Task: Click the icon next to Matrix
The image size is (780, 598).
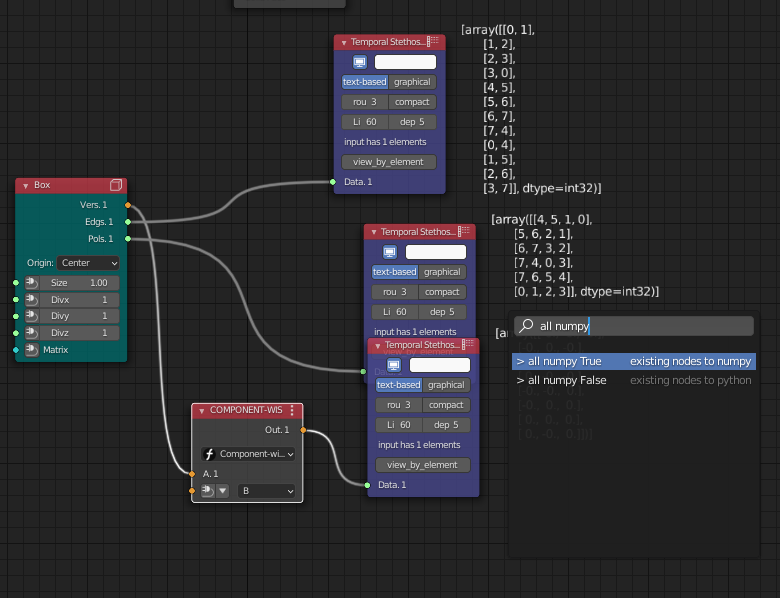Action: [x=31, y=350]
